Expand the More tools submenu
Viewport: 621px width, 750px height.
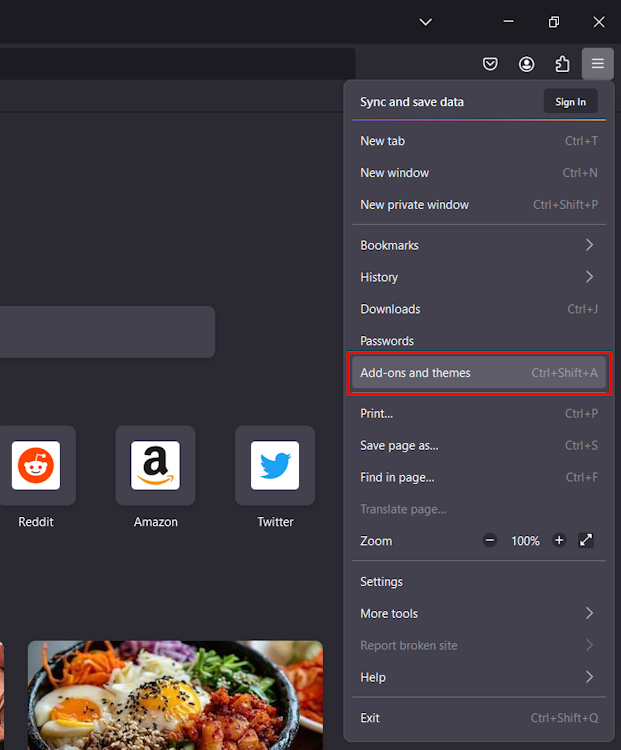(479, 613)
